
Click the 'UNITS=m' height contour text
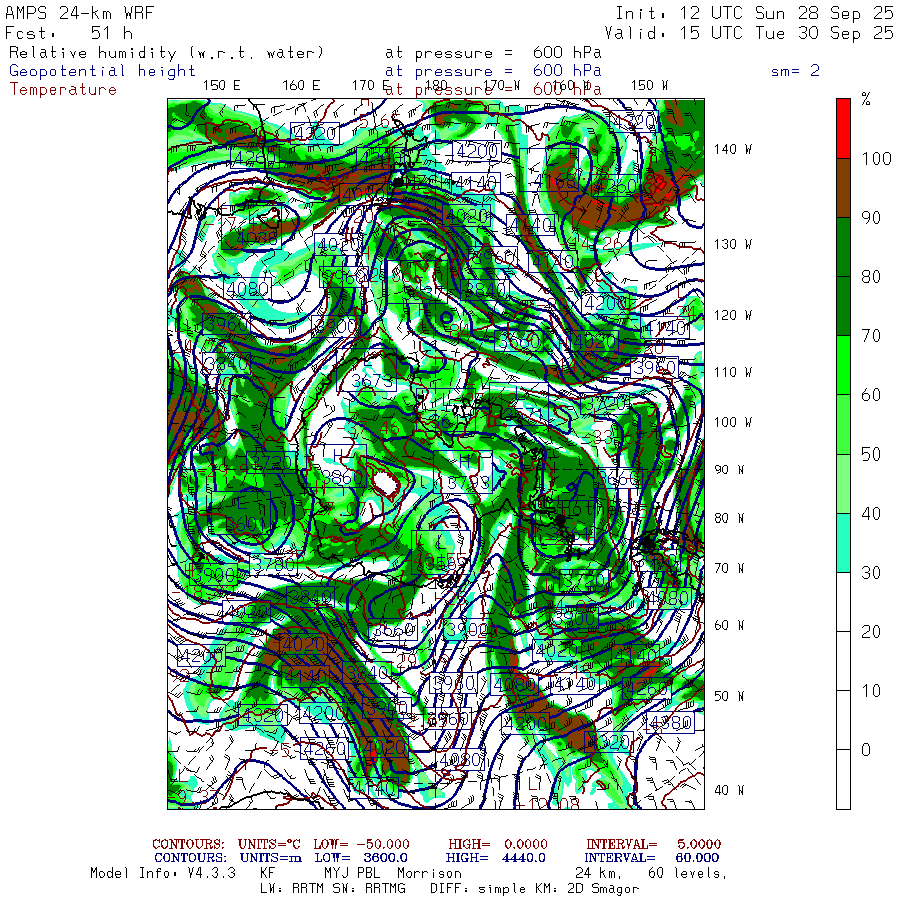tap(270, 858)
